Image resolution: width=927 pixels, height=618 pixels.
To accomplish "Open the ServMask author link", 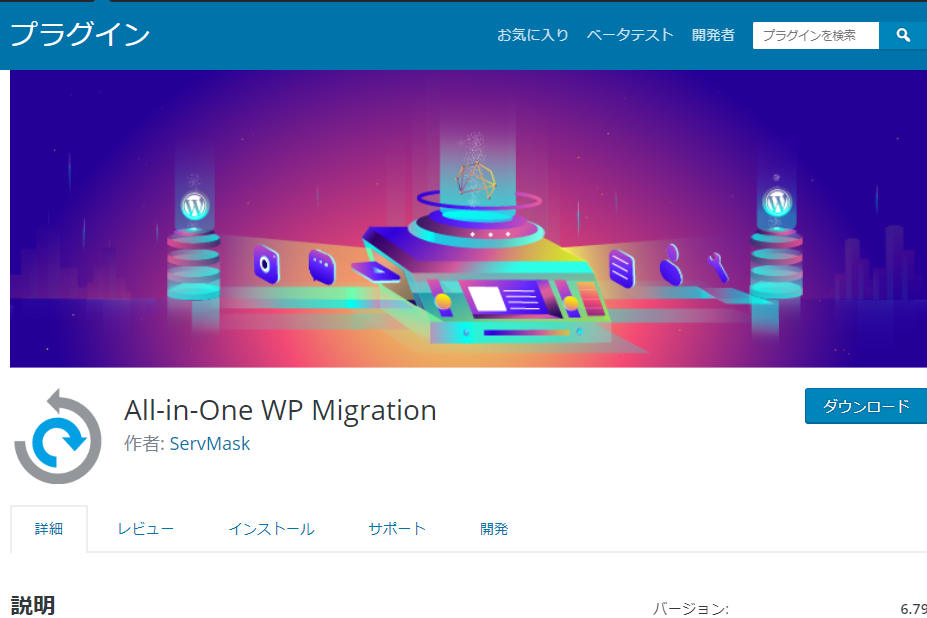I will (210, 444).
